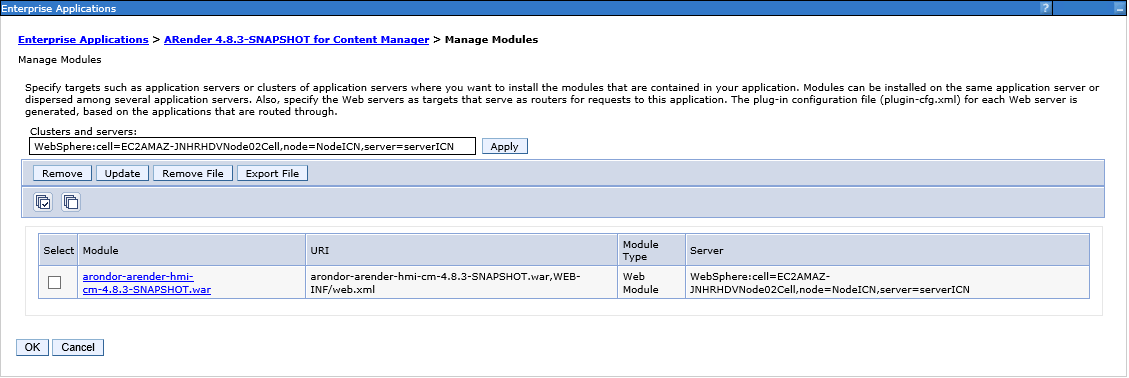Click the Apply button
The image size is (1129, 378).
point(505,146)
